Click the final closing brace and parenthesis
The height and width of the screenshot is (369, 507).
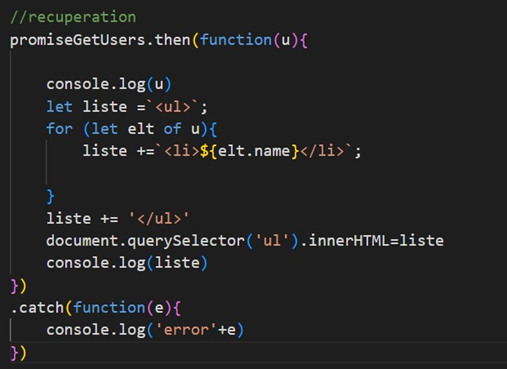coord(18,353)
